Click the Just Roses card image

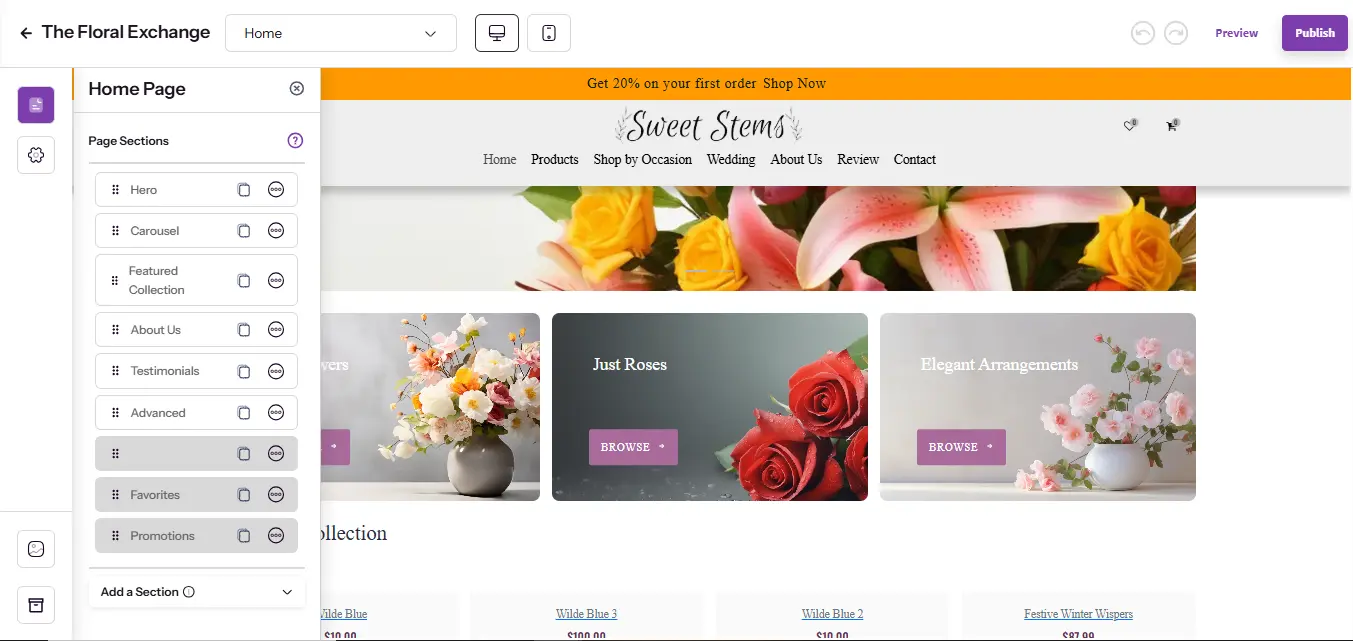pyautogui.click(x=710, y=407)
